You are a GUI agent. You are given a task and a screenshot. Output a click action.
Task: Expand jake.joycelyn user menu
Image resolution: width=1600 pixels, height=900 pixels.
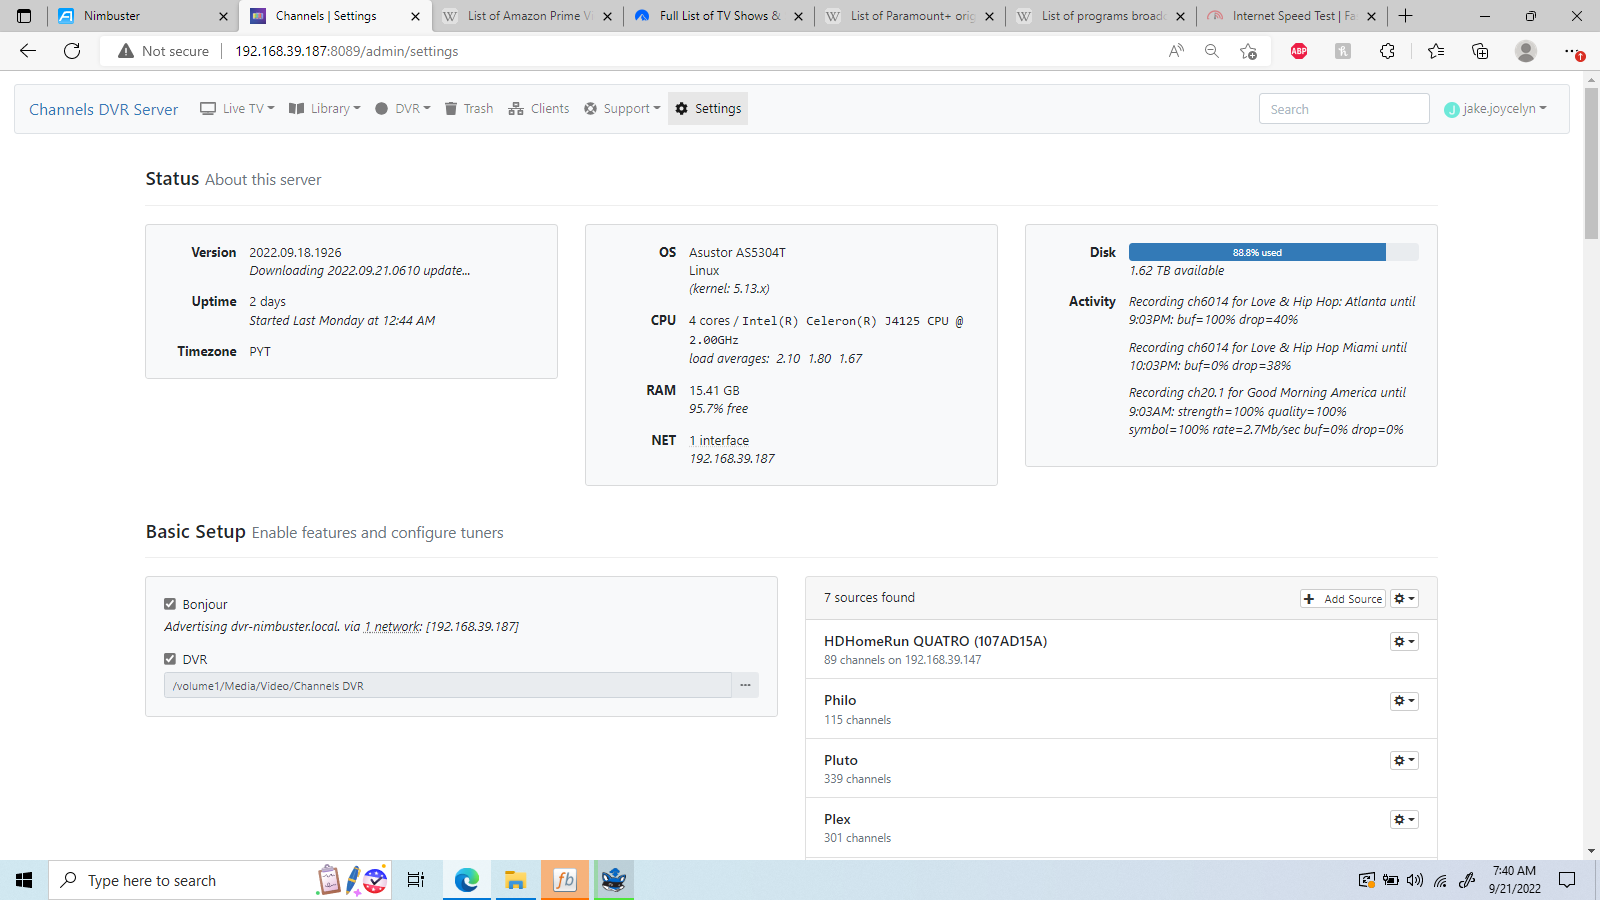pos(1496,109)
